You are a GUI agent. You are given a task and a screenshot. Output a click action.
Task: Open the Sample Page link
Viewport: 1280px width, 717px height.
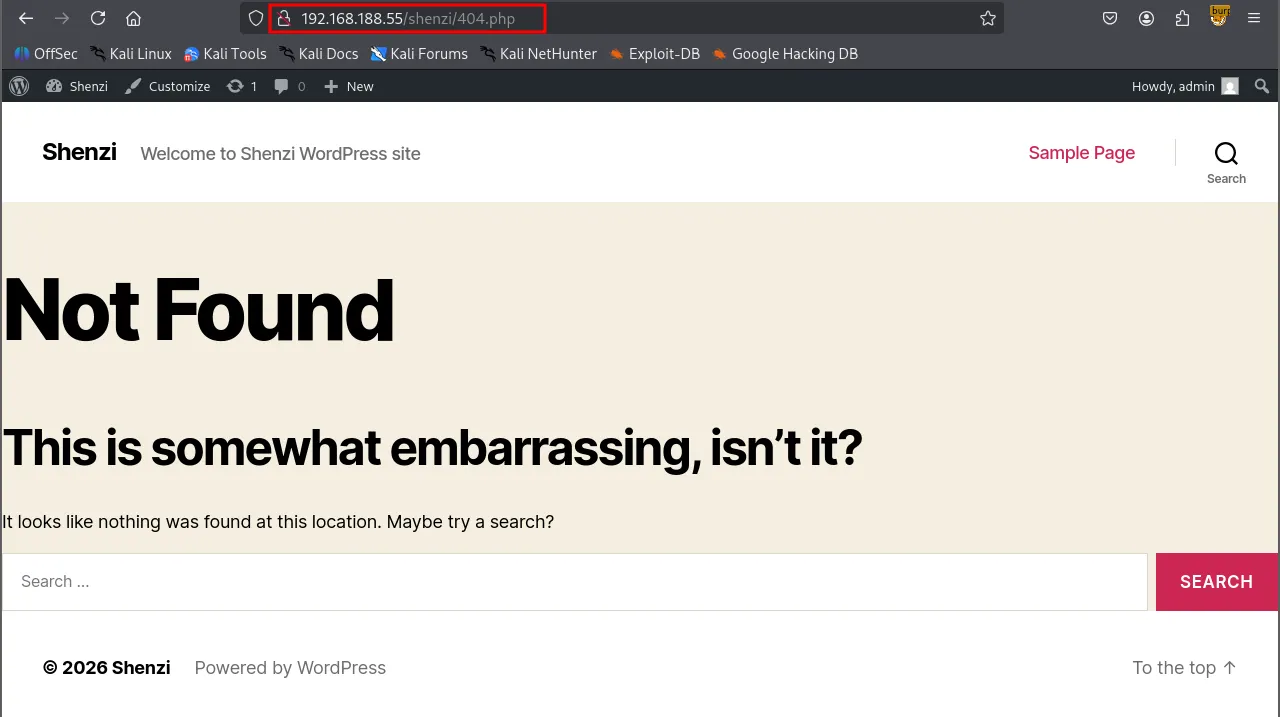coord(1081,153)
